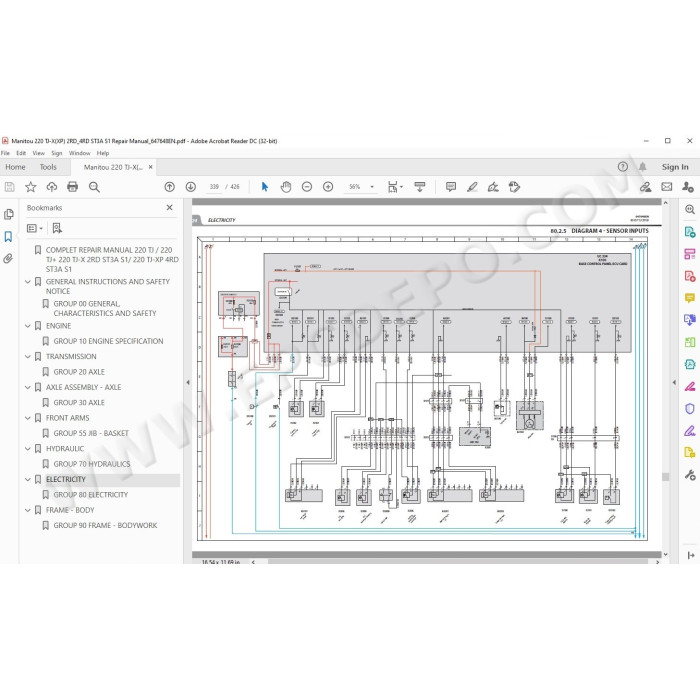This screenshot has width=700, height=700.
Task: Click find current bookmark icon
Action: click(x=57, y=229)
